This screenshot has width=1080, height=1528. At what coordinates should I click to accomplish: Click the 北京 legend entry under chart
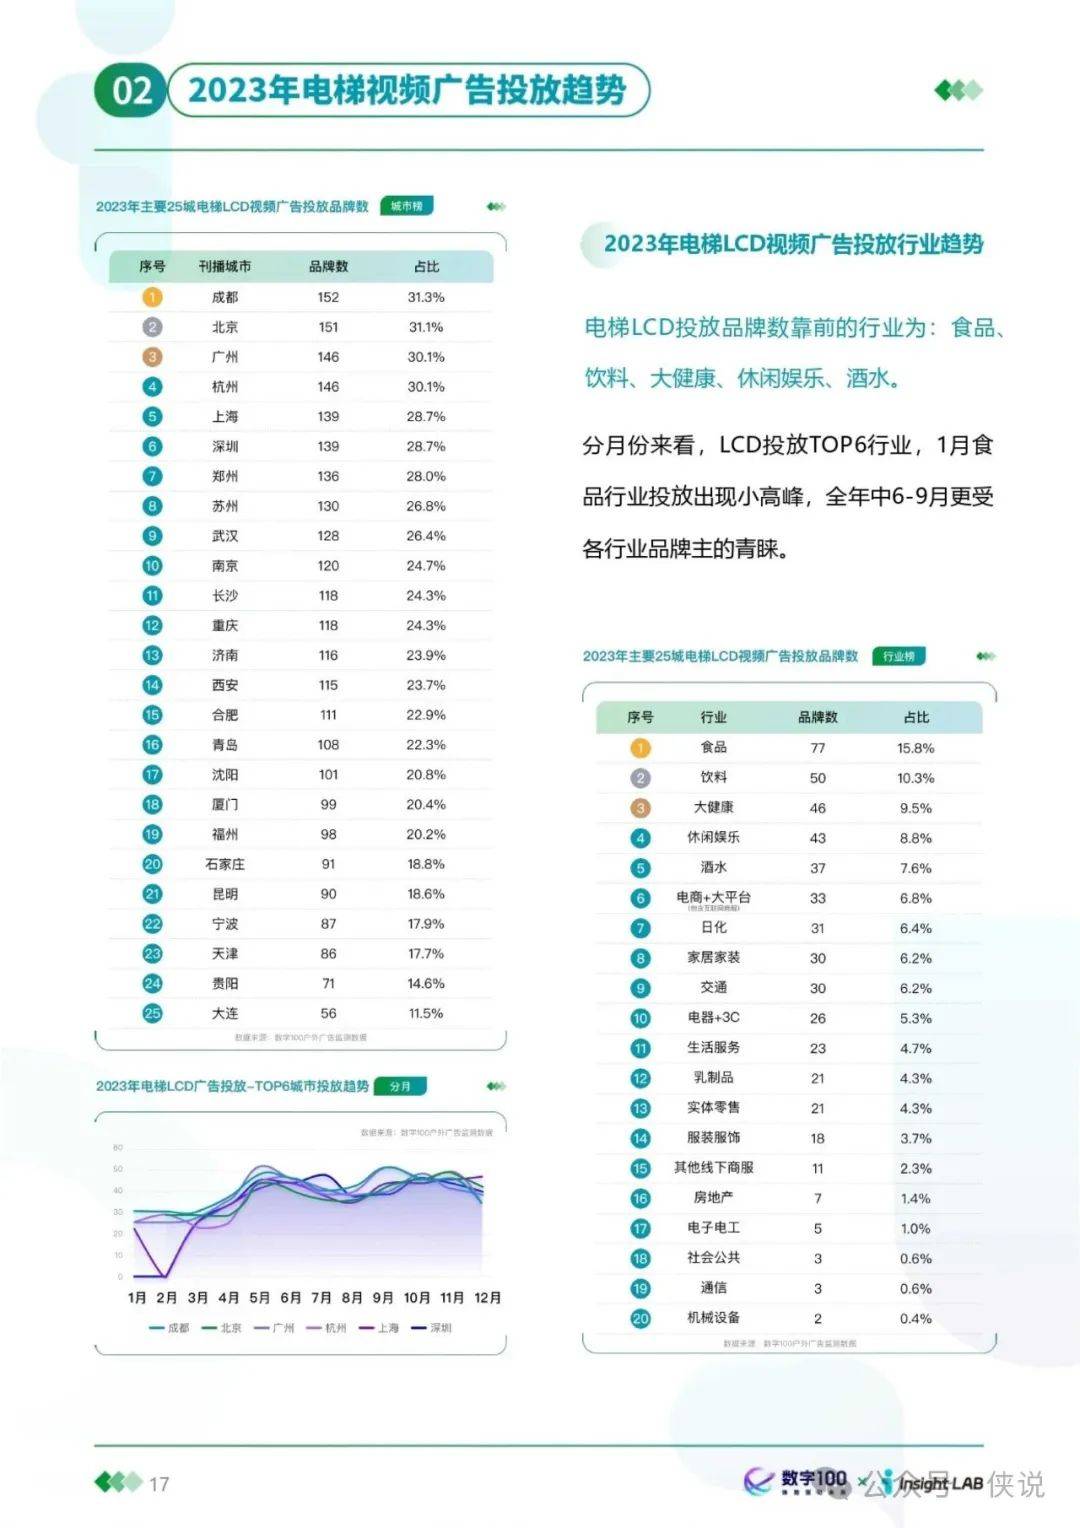[222, 1328]
